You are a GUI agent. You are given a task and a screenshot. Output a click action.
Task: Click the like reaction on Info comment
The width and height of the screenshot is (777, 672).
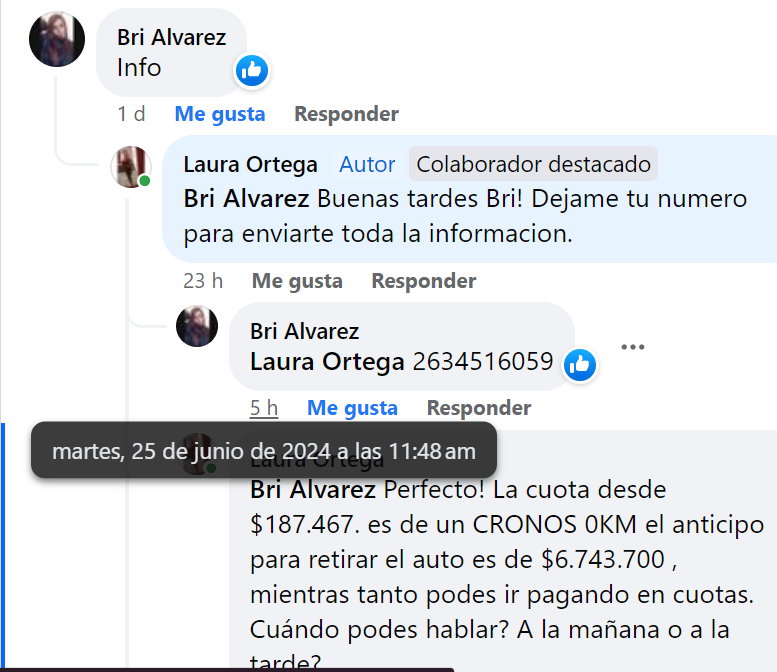252,70
